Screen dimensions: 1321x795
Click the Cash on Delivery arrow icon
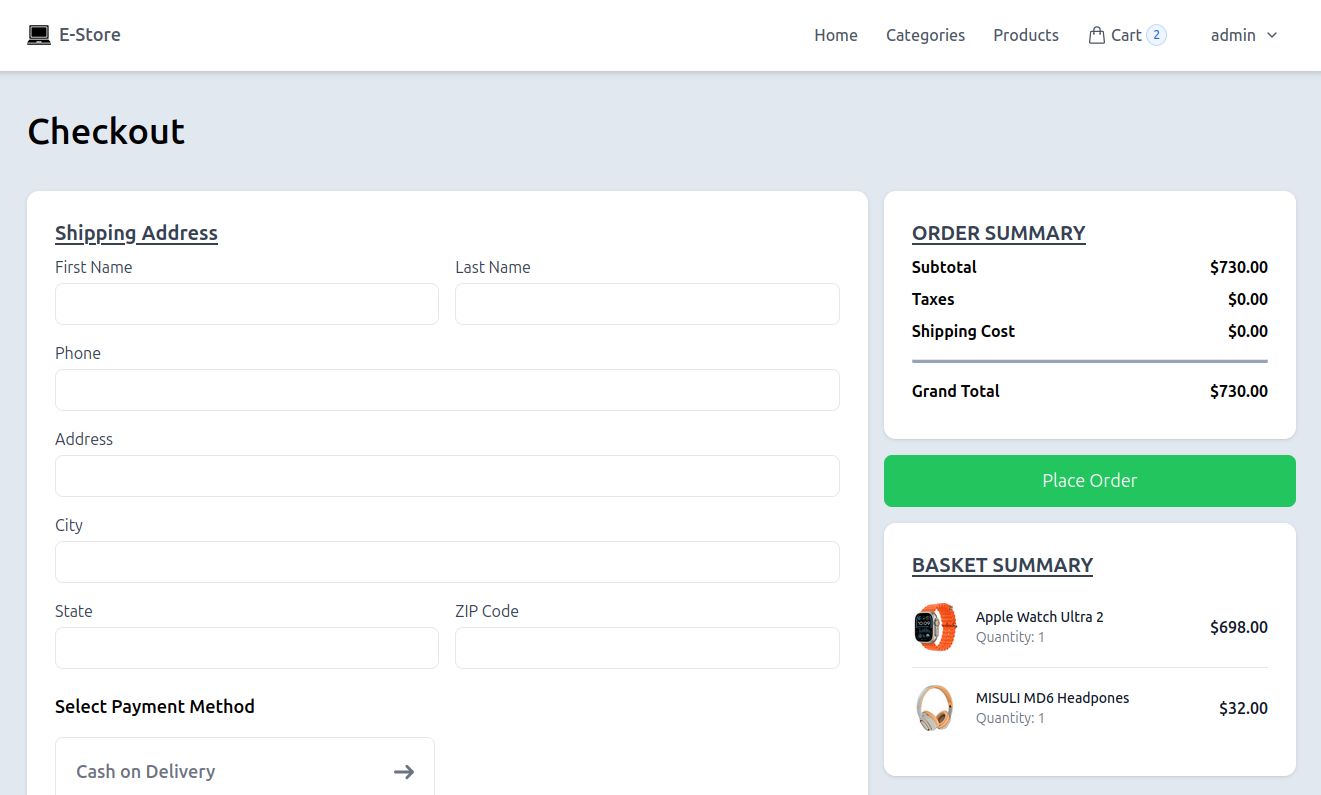[403, 771]
